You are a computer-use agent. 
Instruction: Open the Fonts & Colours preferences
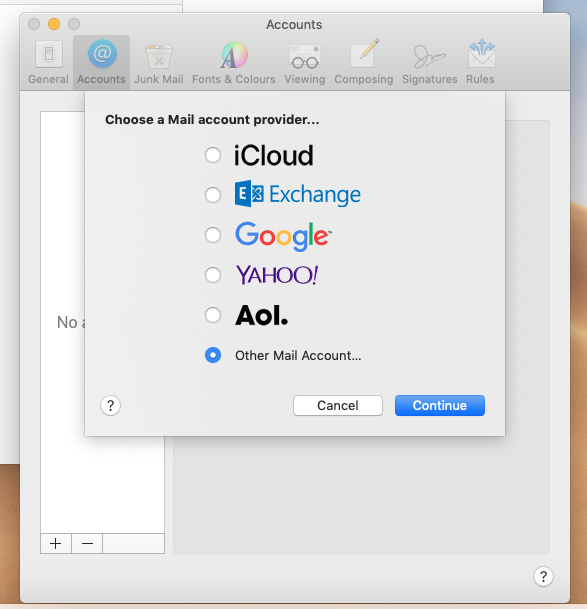click(233, 62)
